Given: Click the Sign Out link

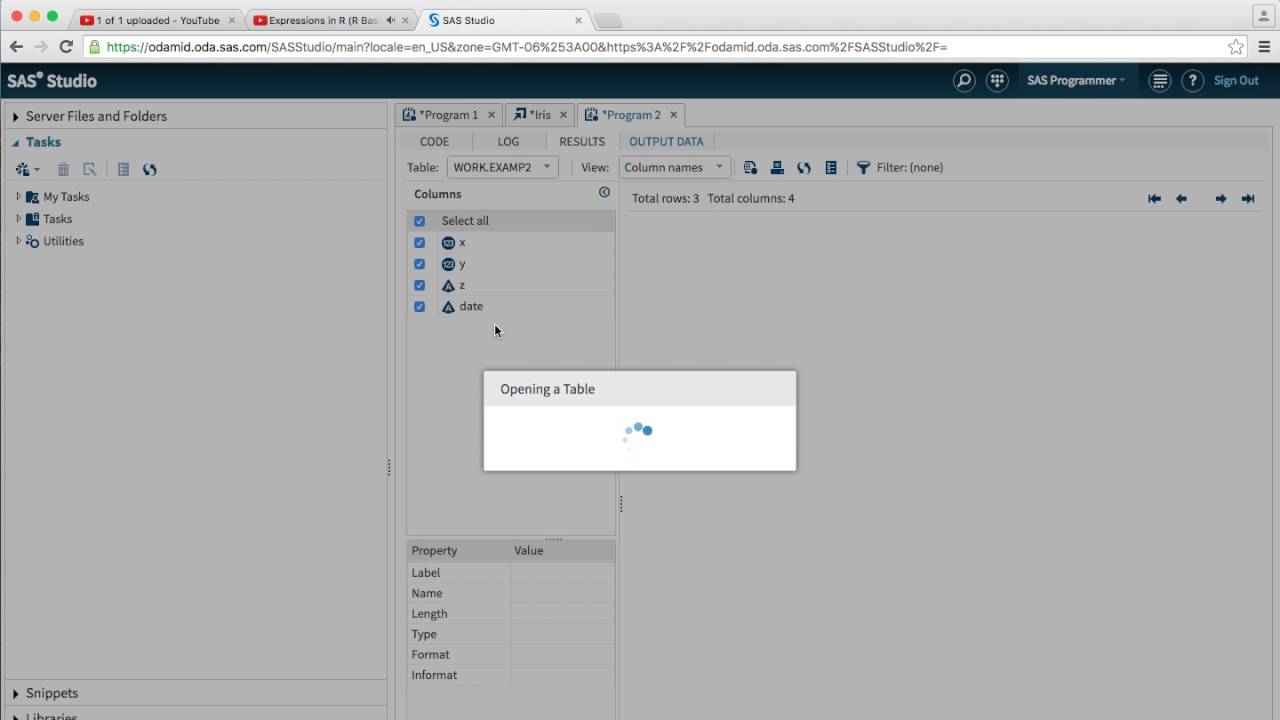Looking at the screenshot, I should [1236, 81].
